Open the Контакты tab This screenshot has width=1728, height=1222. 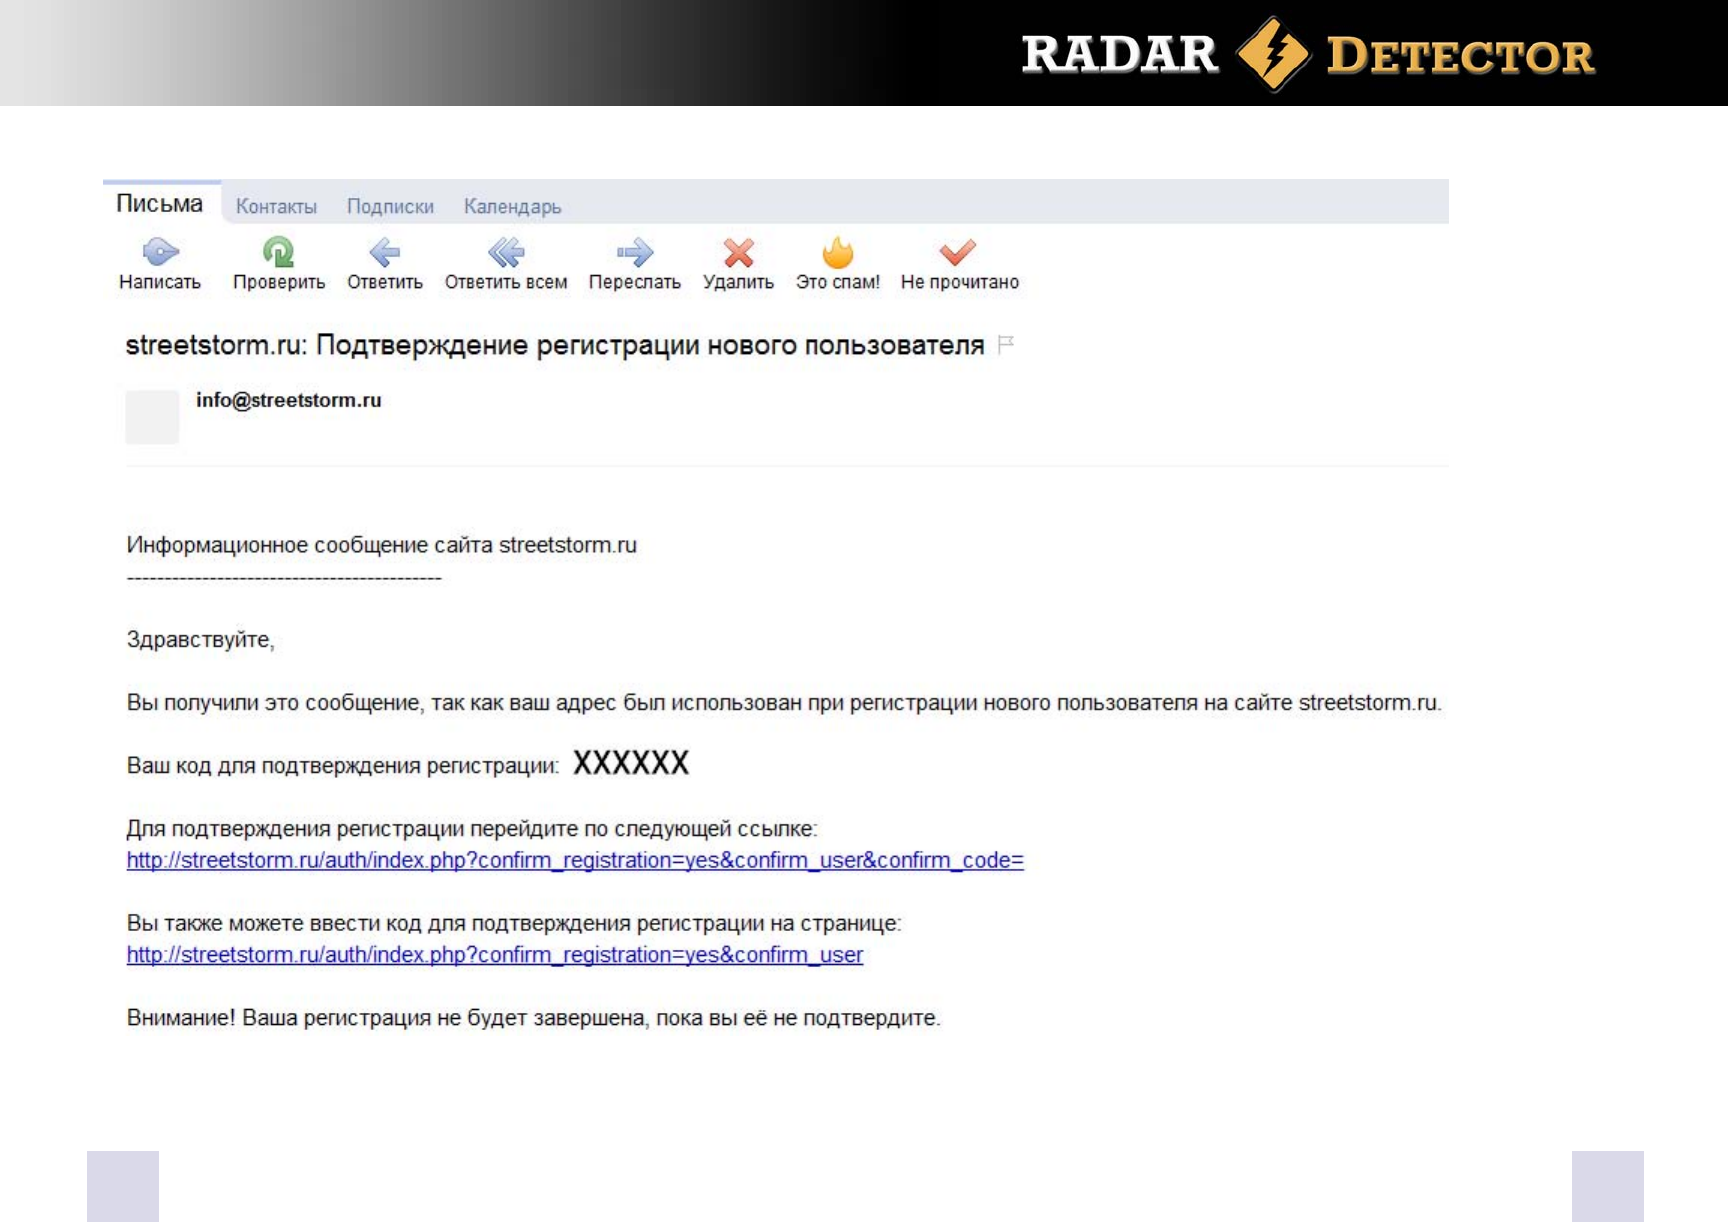276,207
